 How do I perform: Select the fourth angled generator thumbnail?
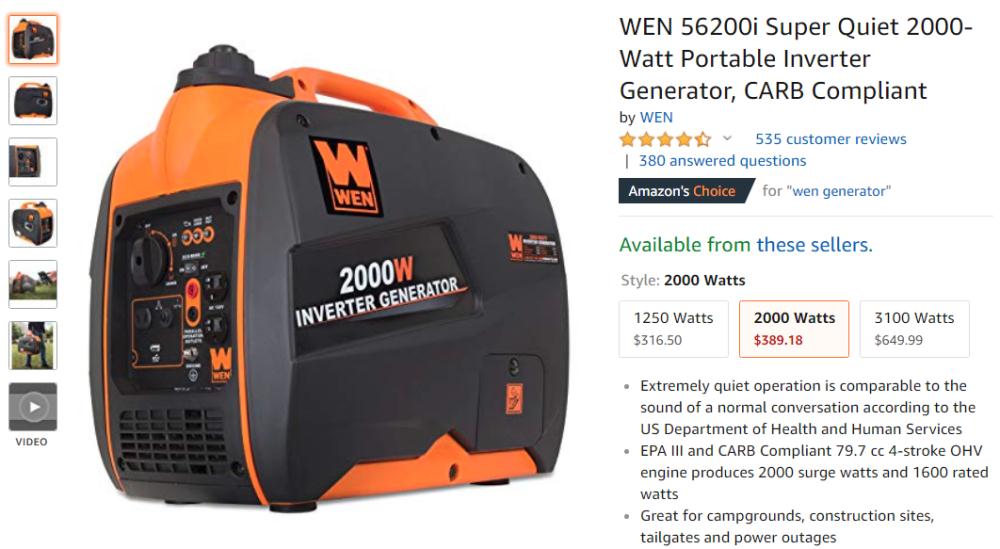[x=33, y=223]
